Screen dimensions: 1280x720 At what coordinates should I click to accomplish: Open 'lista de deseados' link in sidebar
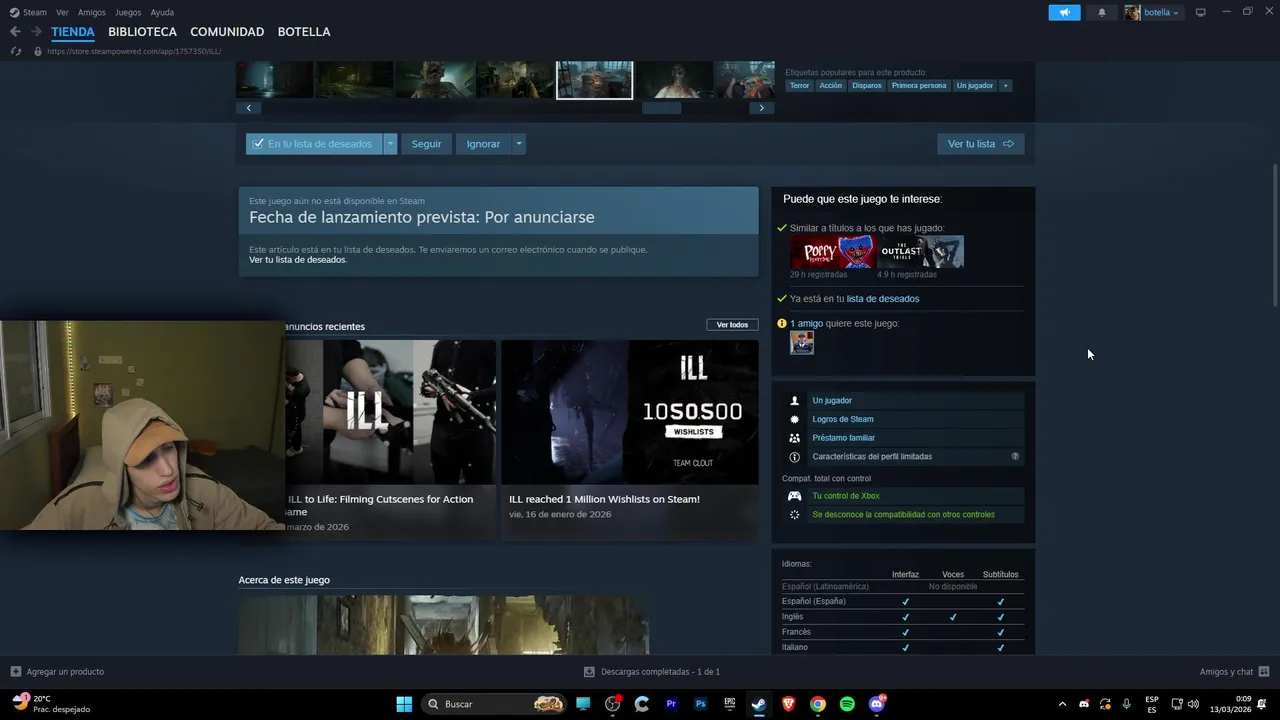[x=883, y=299]
